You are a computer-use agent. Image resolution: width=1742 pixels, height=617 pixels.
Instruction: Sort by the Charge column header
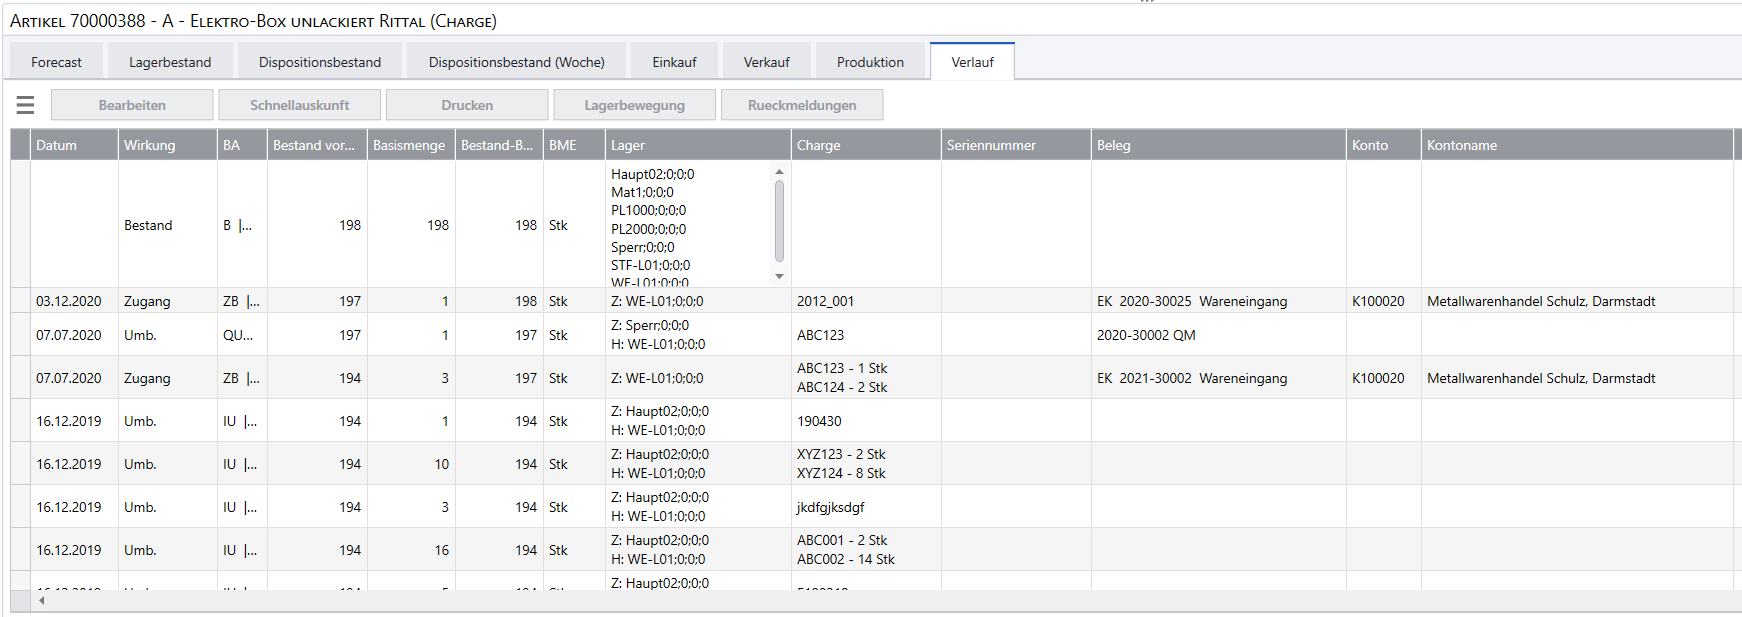866,145
